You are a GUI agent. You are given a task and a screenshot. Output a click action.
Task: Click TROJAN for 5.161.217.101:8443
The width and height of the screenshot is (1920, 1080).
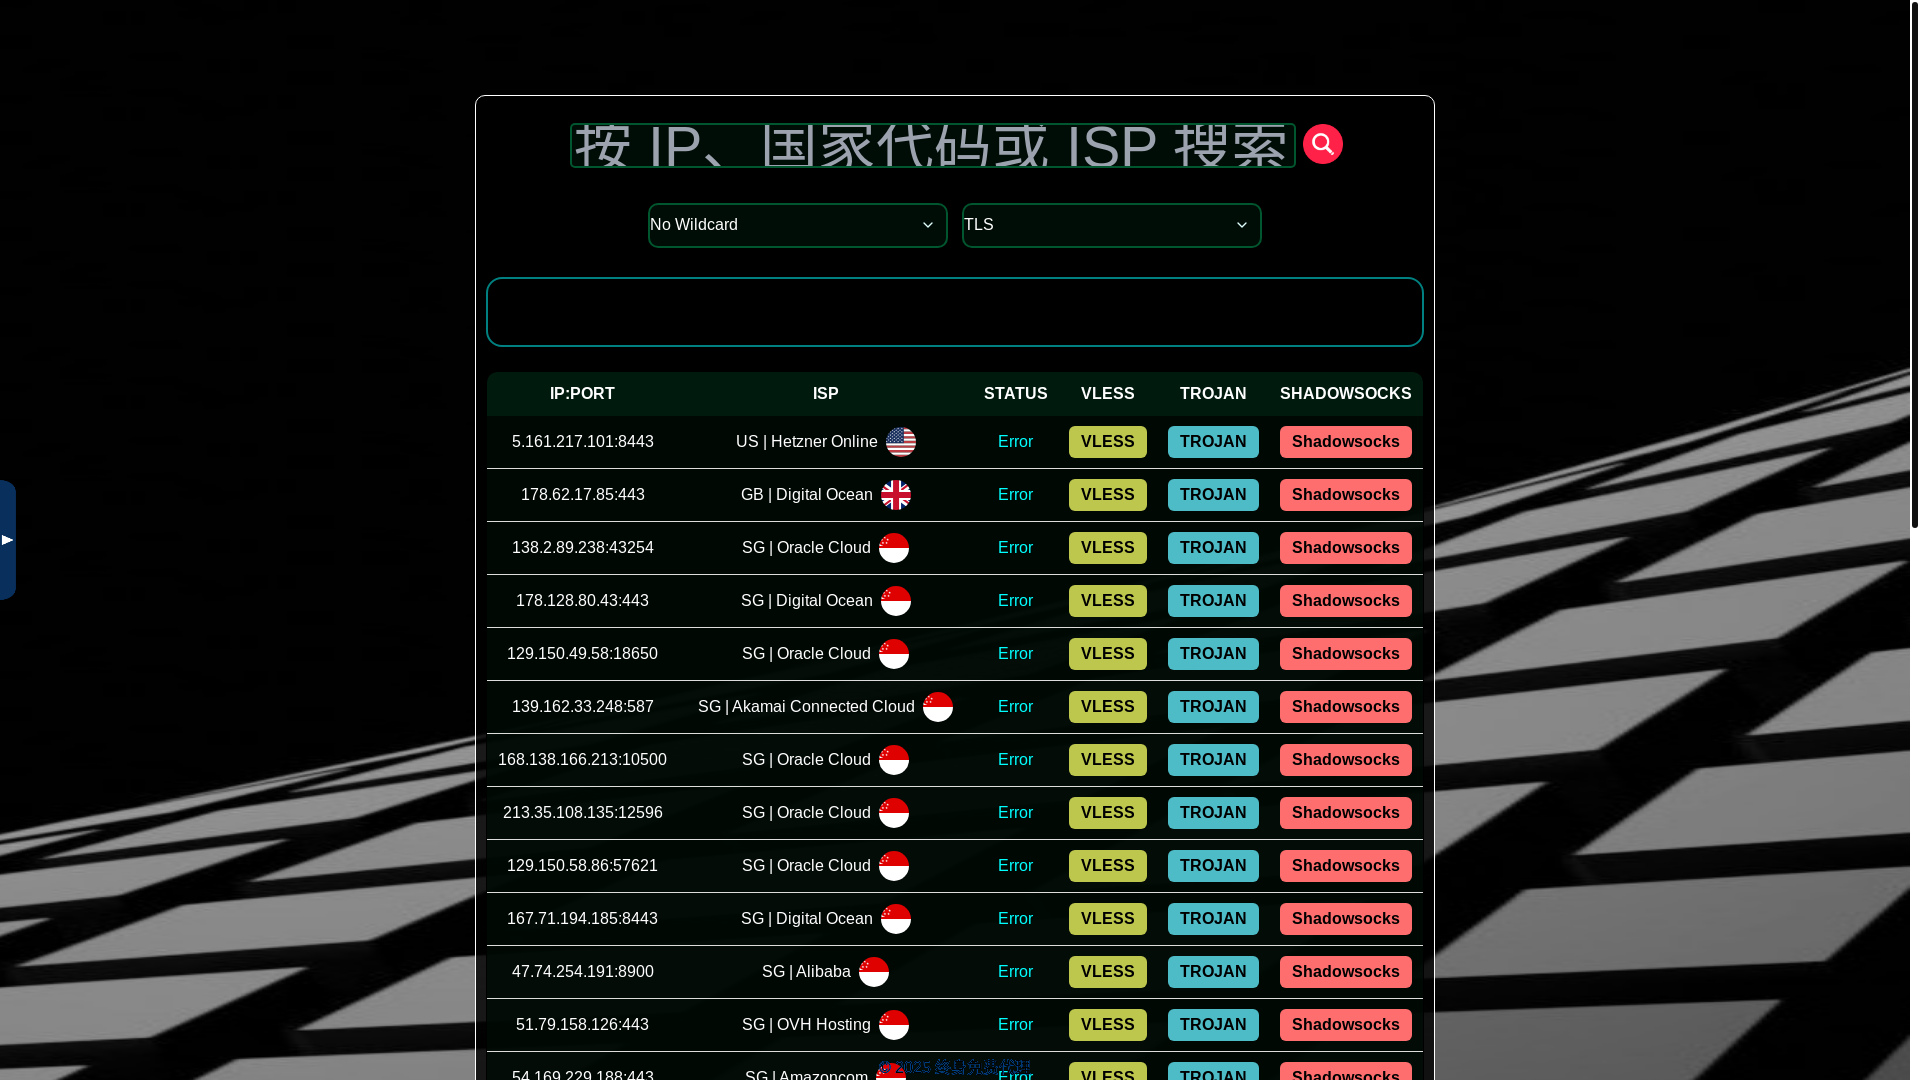pyautogui.click(x=1212, y=442)
